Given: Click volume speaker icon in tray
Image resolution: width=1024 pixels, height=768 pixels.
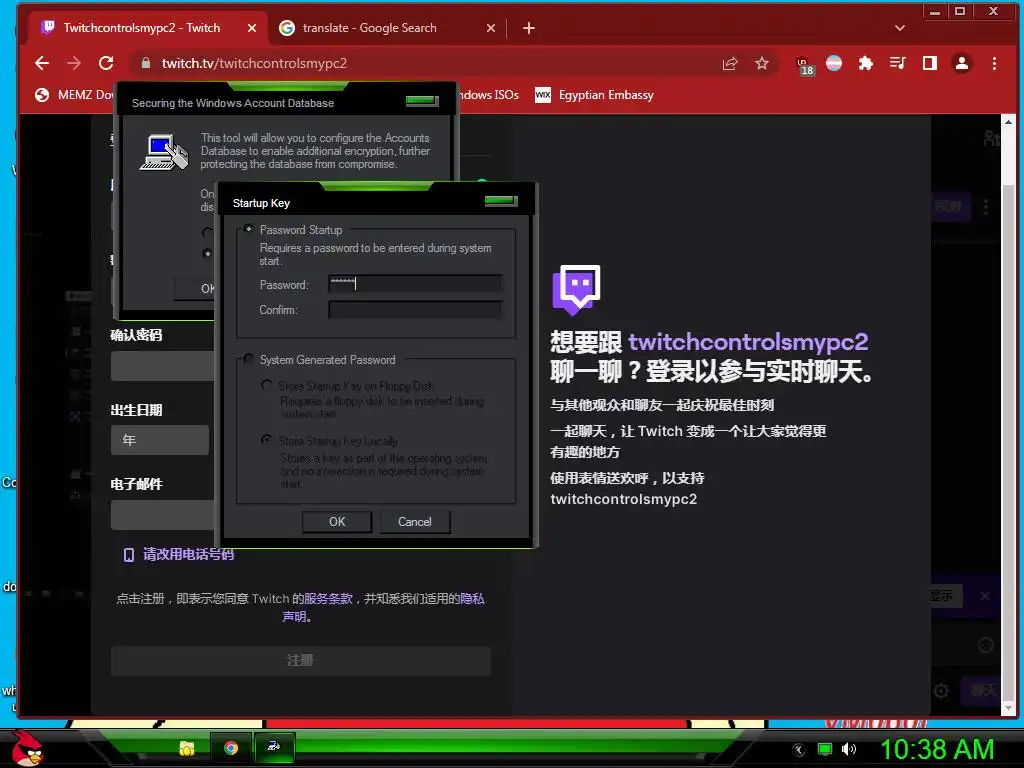Looking at the screenshot, I should [848, 749].
